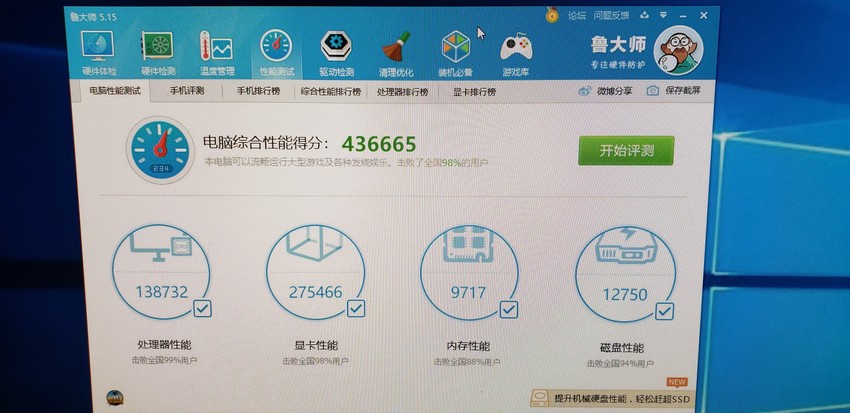Click the 微博分享 Weibo eye icon
The width and height of the screenshot is (850, 413).
585,91
